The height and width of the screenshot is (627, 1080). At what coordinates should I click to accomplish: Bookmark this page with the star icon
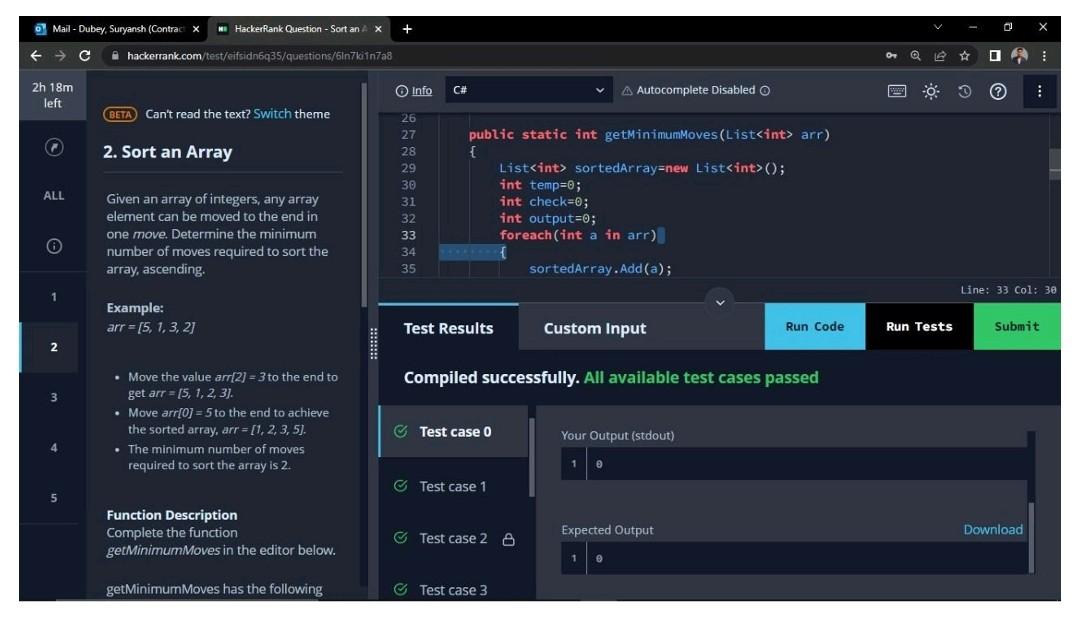click(x=964, y=56)
